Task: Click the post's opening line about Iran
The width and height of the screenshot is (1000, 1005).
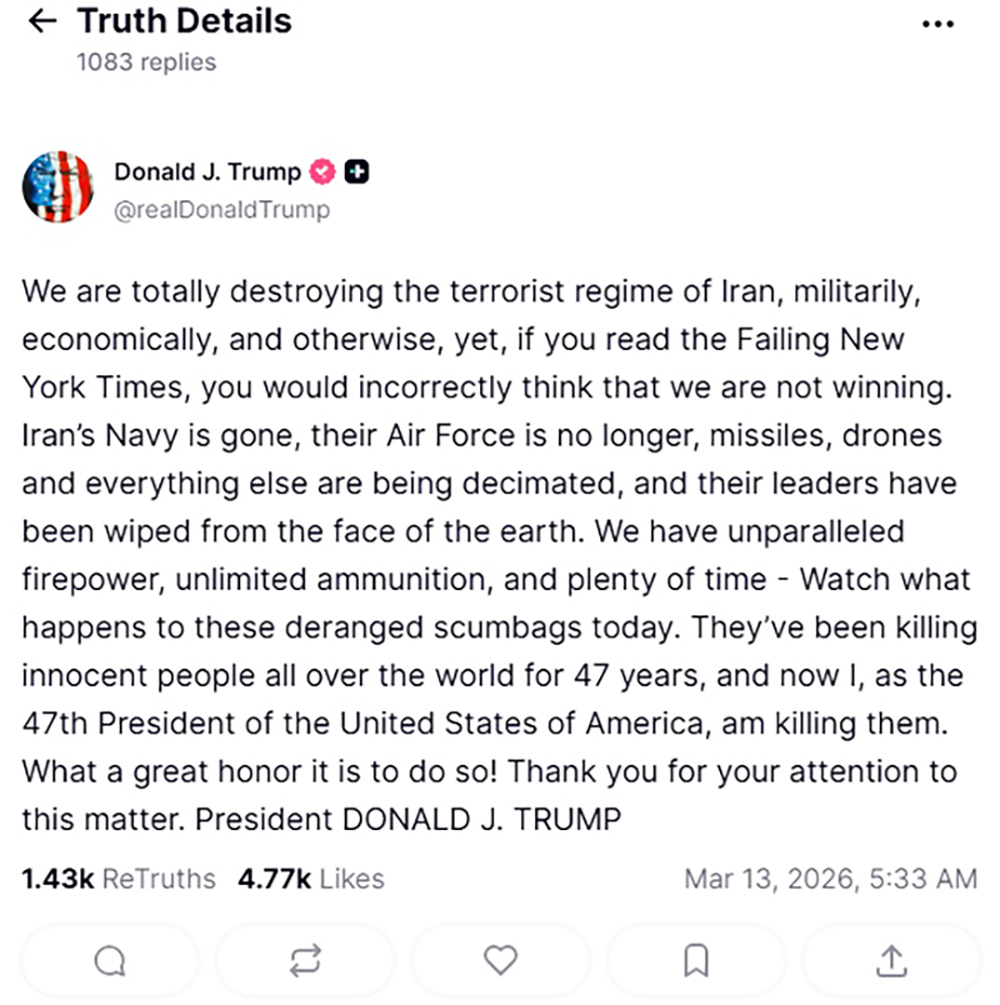Action: click(468, 292)
